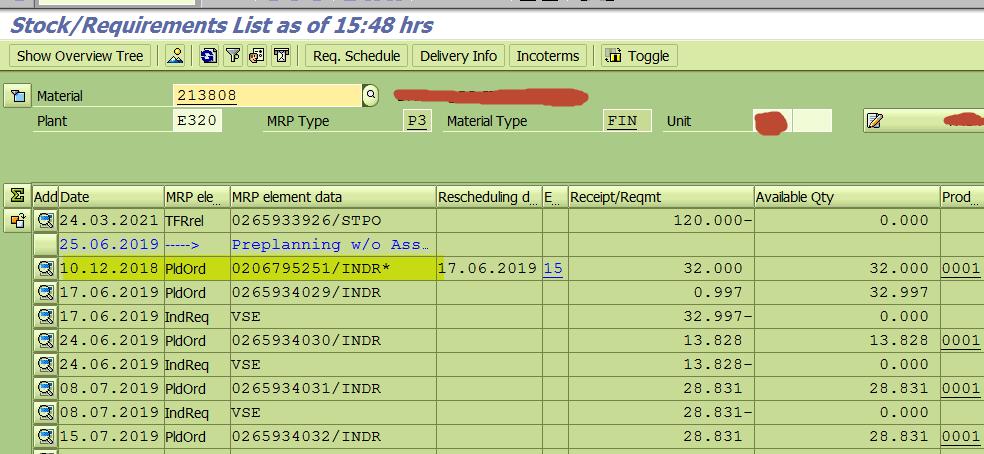Open Delivery Info
The image size is (984, 454).
pyautogui.click(x=458, y=56)
